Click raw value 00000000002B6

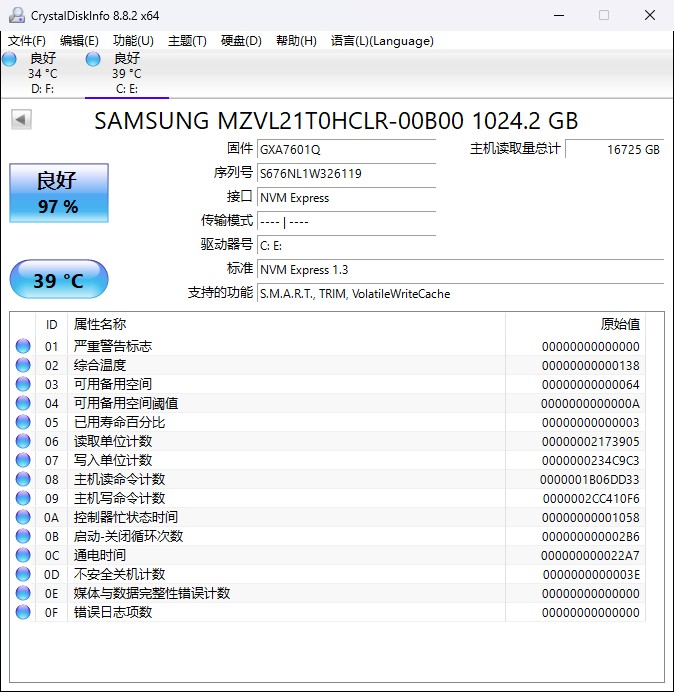tap(591, 536)
